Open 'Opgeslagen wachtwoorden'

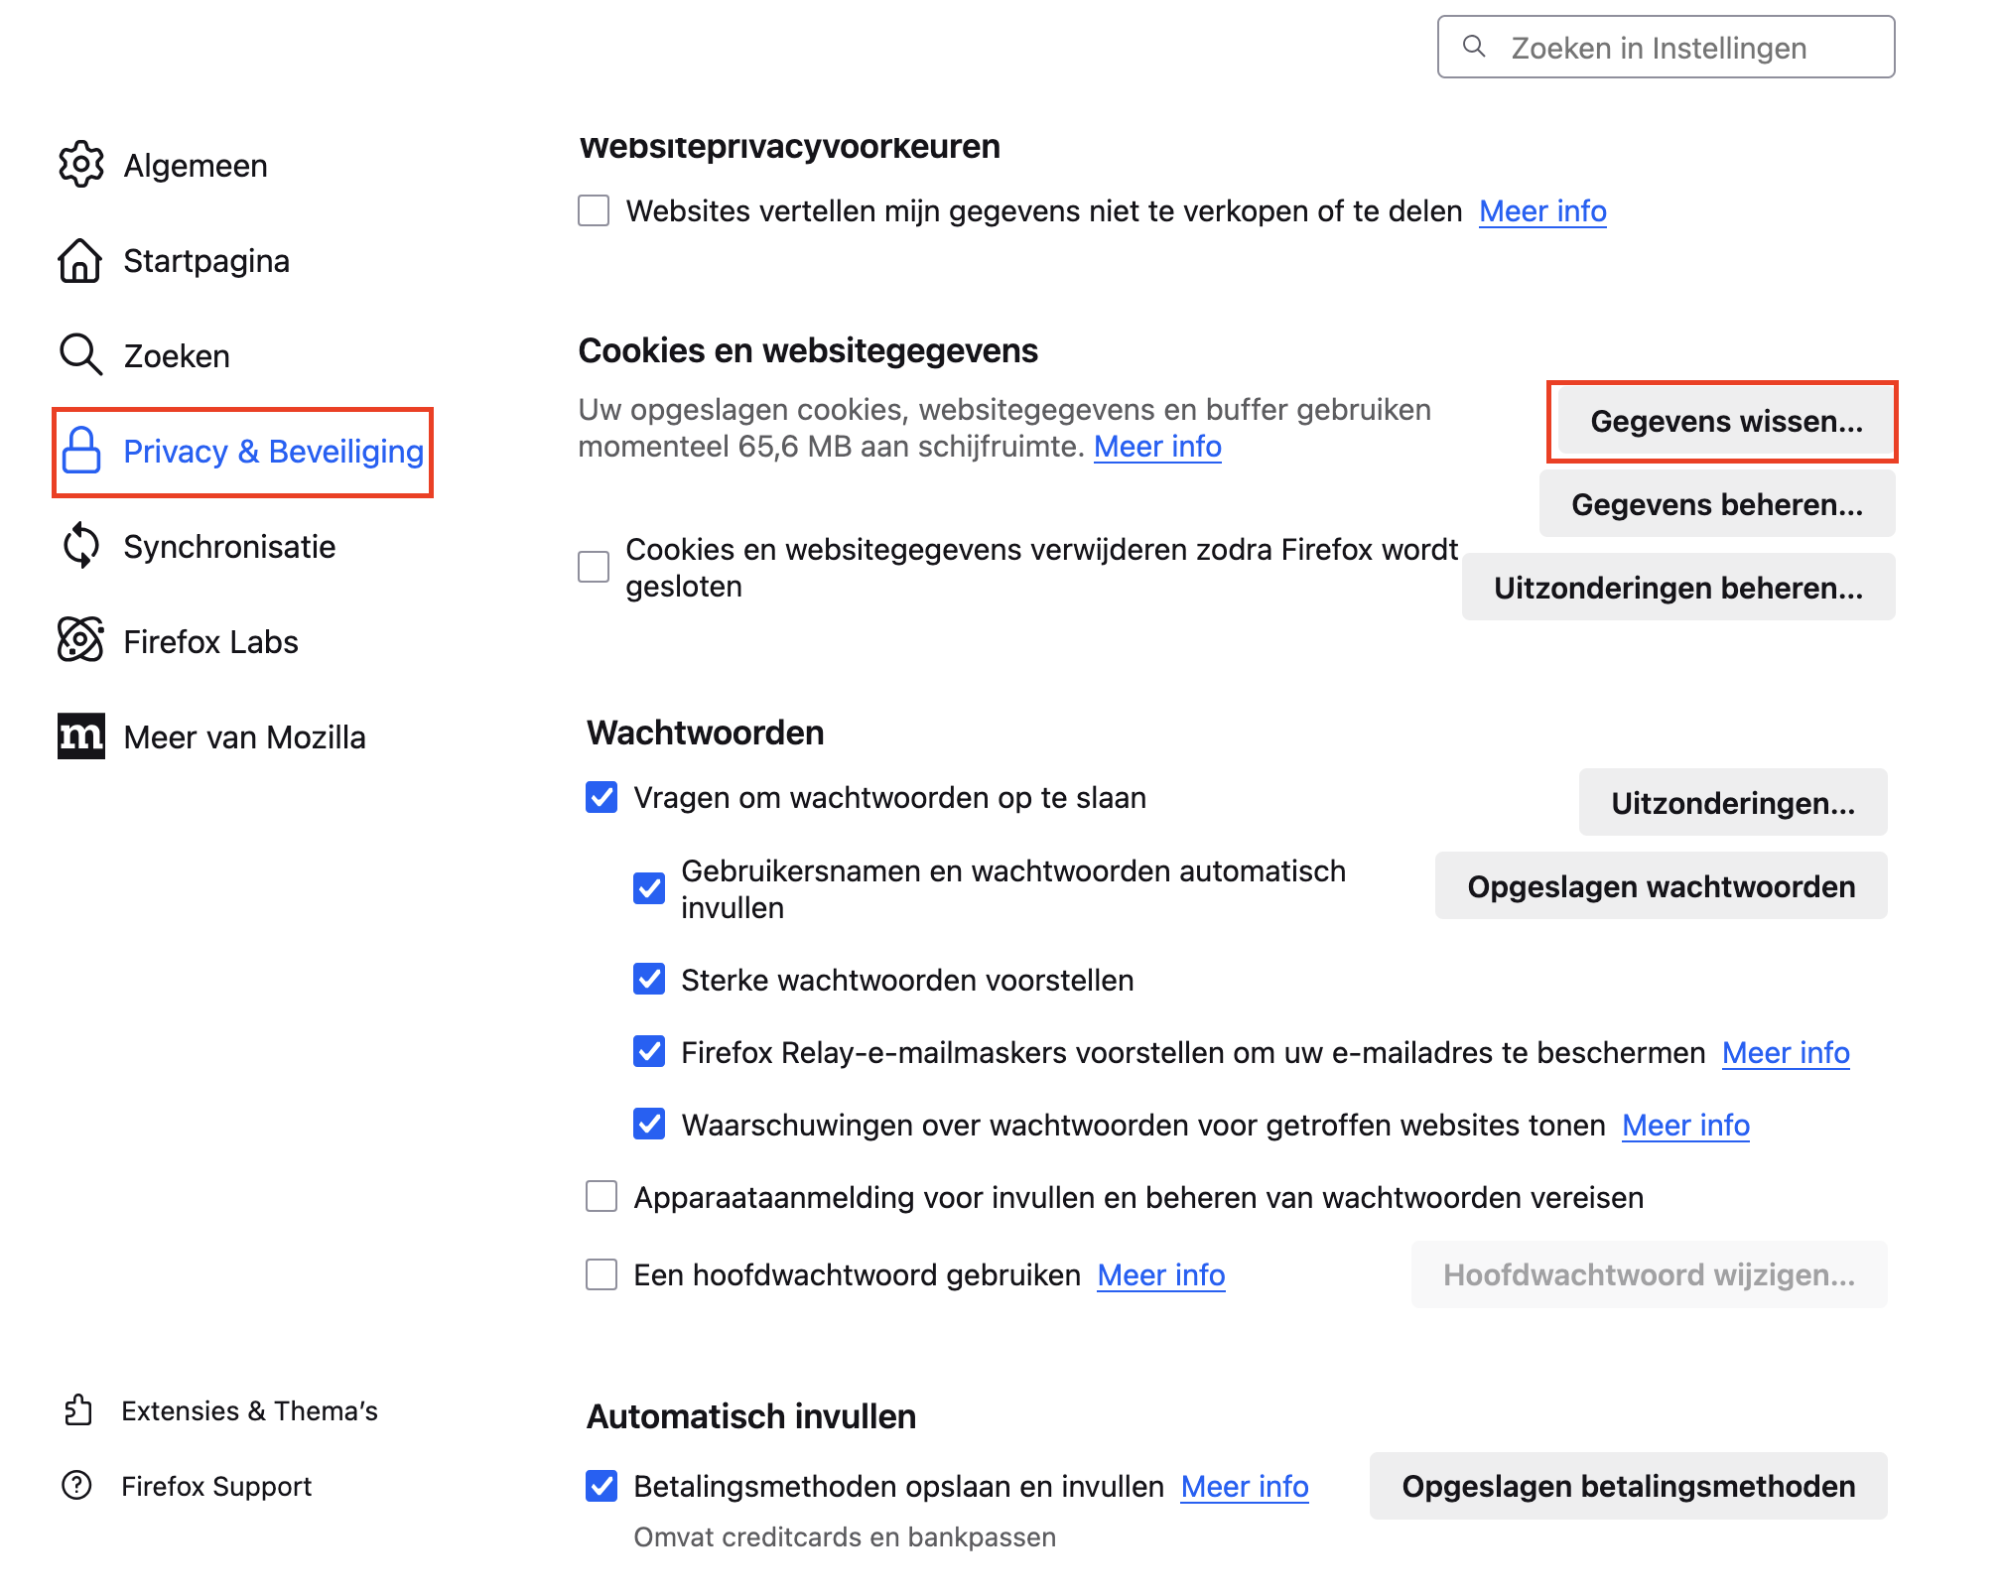1660,885
